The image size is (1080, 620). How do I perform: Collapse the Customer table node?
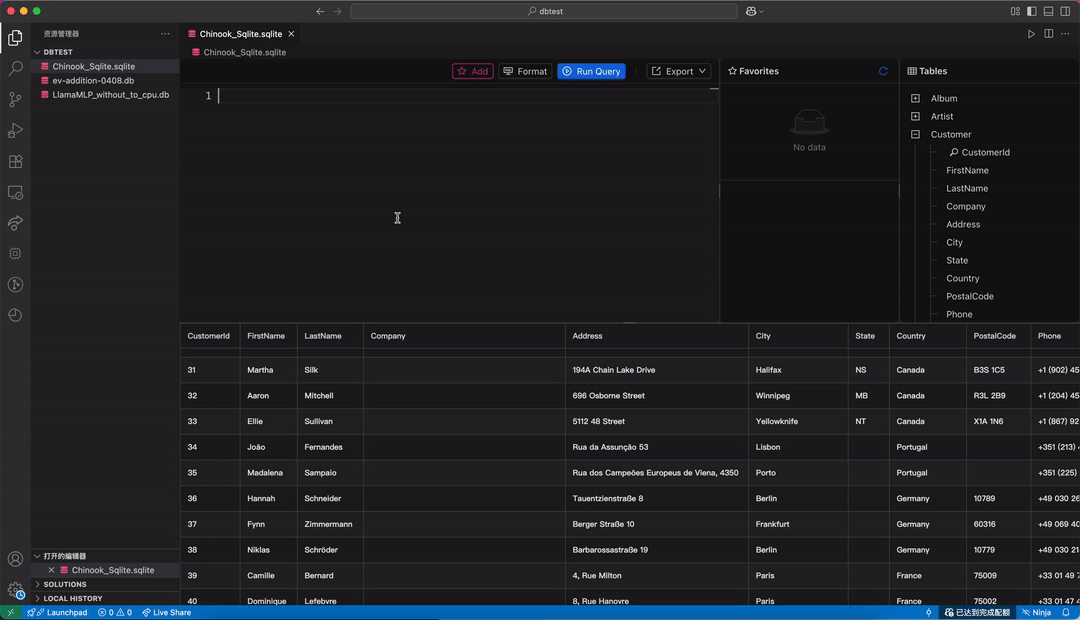915,134
